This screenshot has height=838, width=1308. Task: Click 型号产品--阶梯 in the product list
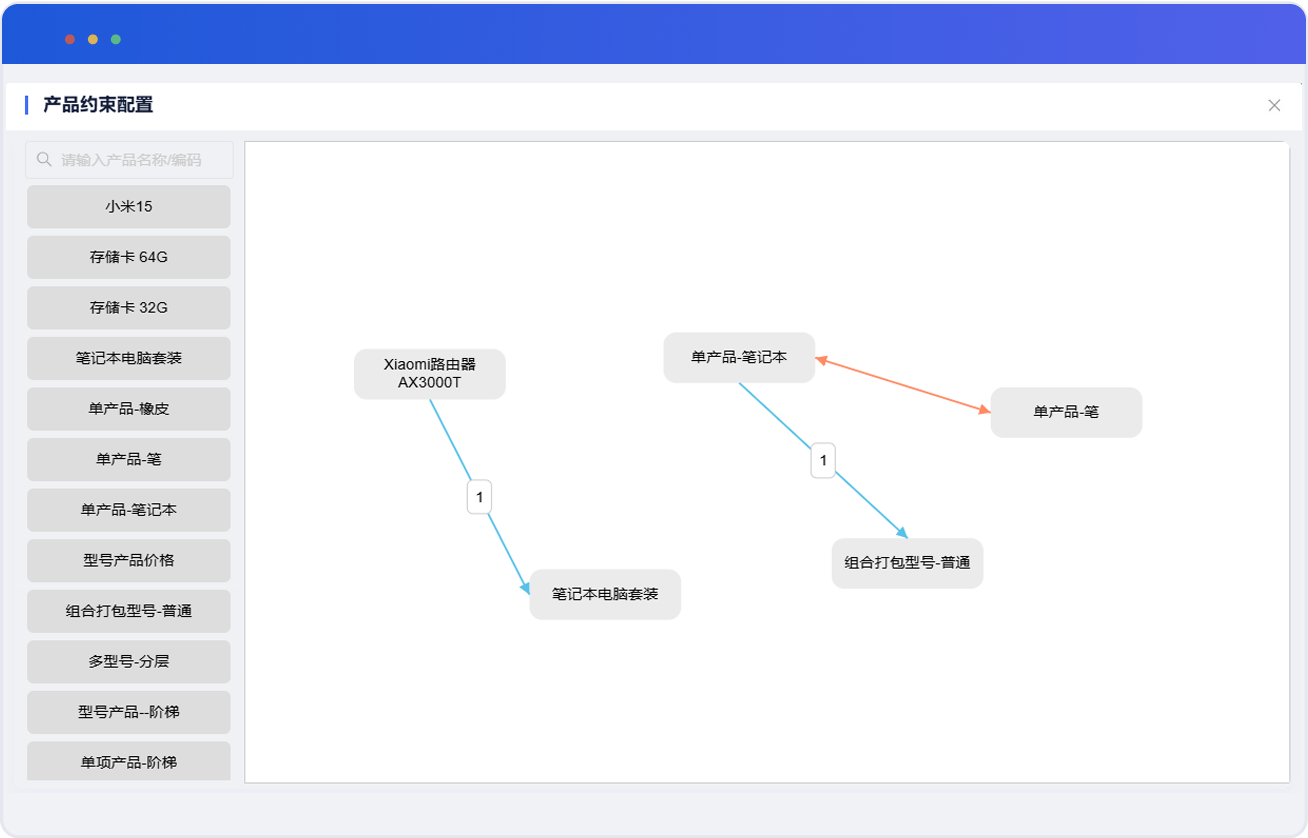coord(128,712)
